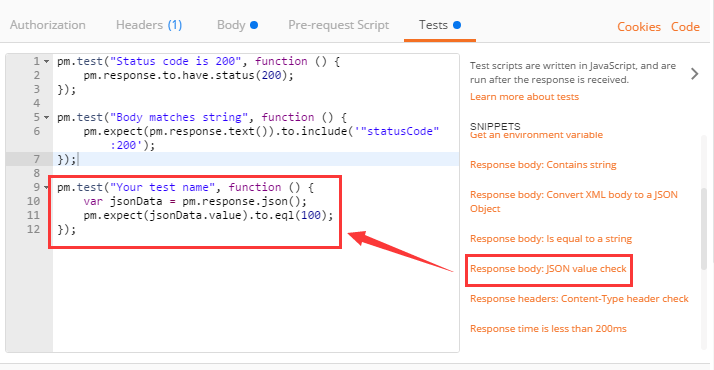Open the Code link

click(685, 27)
